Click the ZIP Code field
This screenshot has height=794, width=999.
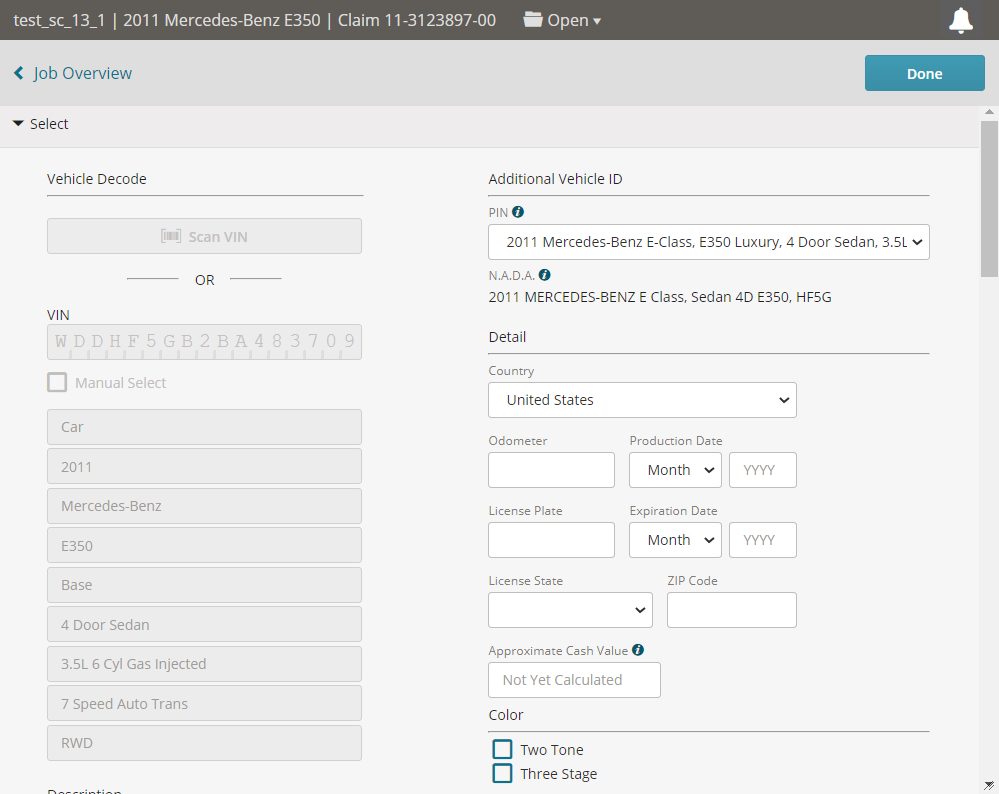coord(731,610)
